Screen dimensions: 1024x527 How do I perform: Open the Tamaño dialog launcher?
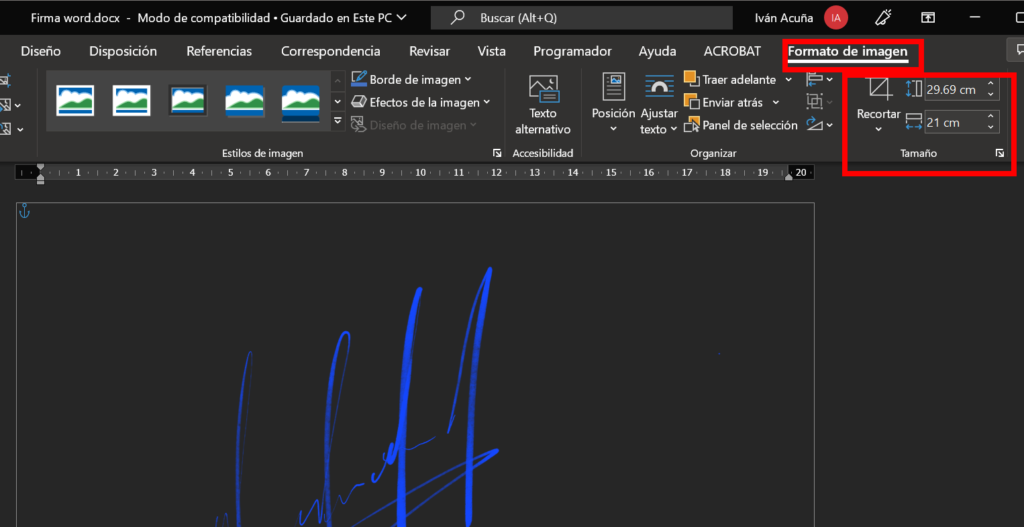pos(998,153)
